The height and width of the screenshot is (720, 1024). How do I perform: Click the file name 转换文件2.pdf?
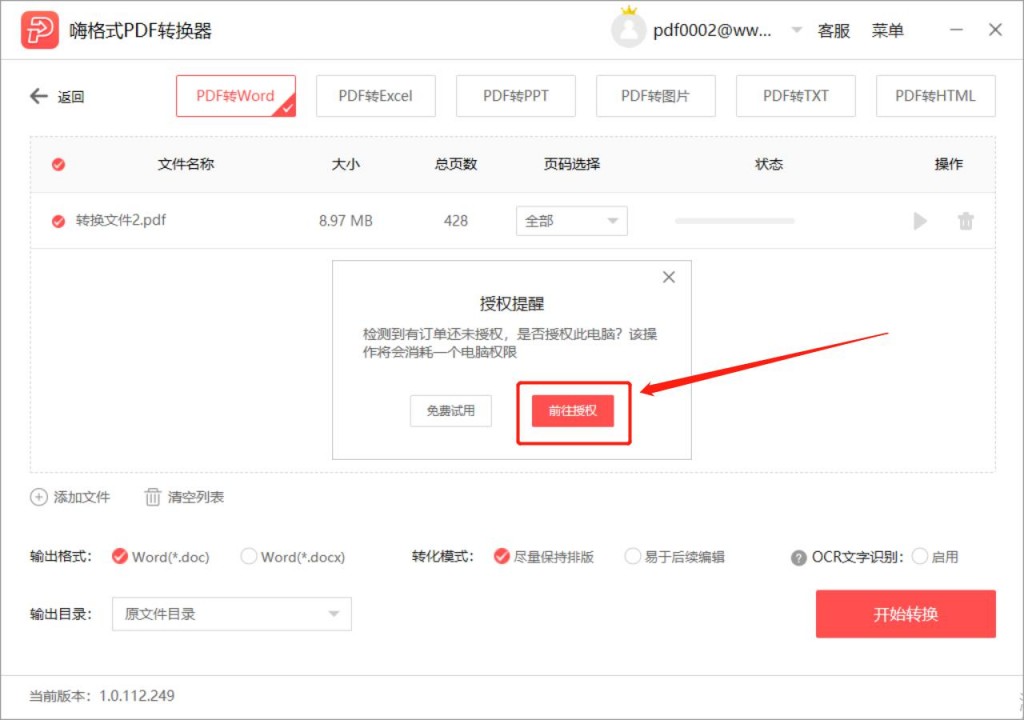(x=121, y=220)
